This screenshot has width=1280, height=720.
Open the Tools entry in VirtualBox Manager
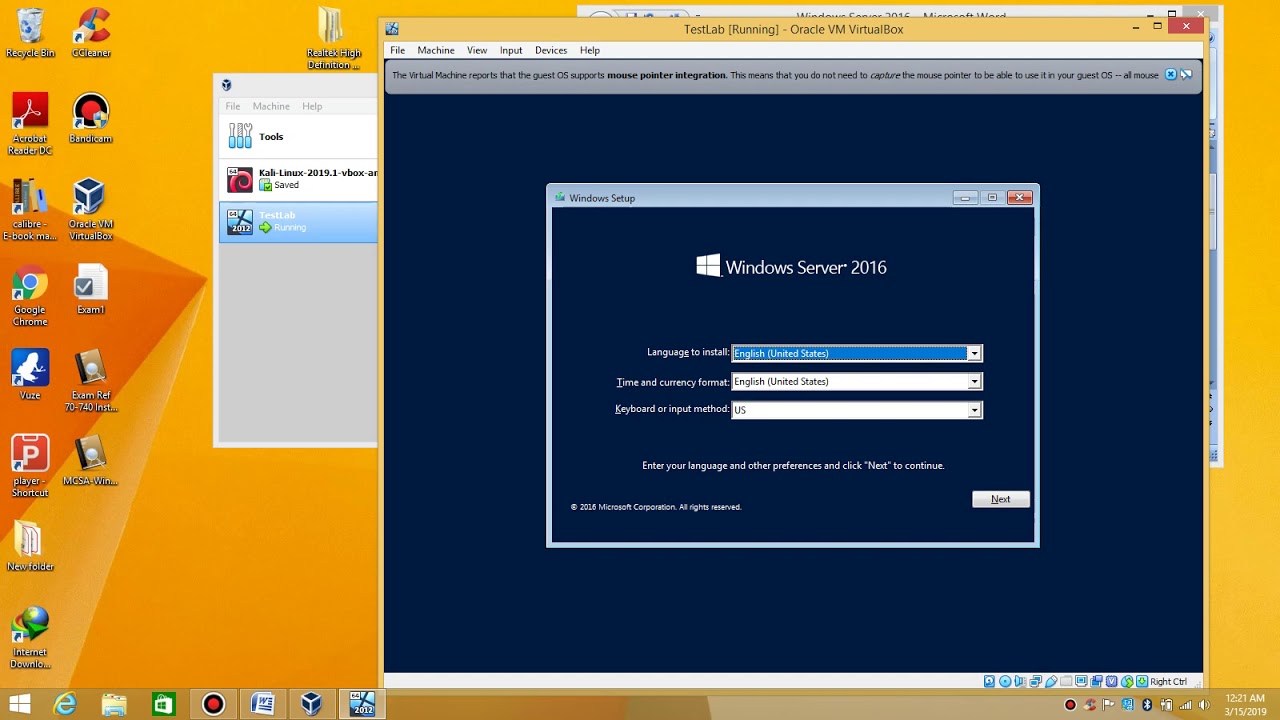click(298, 137)
